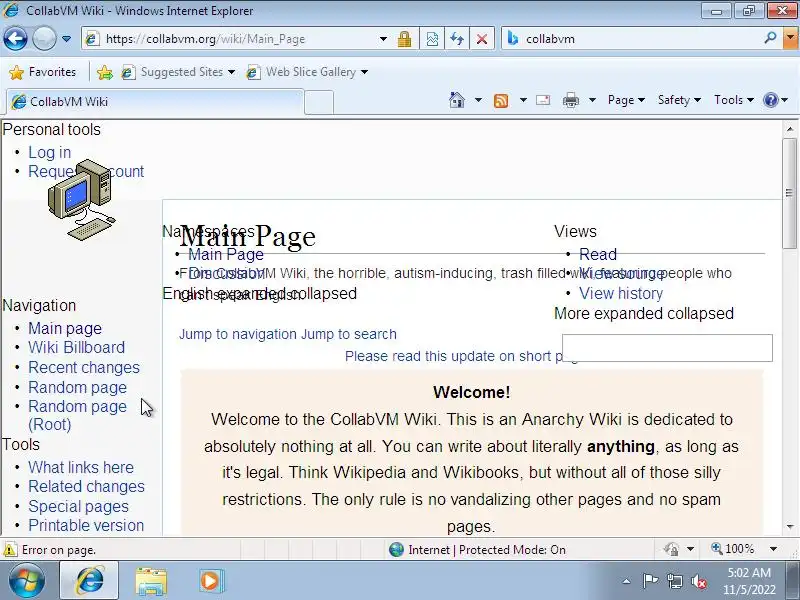Click the page scrollbar down arrow
The width and height of the screenshot is (800, 600).
[790, 527]
